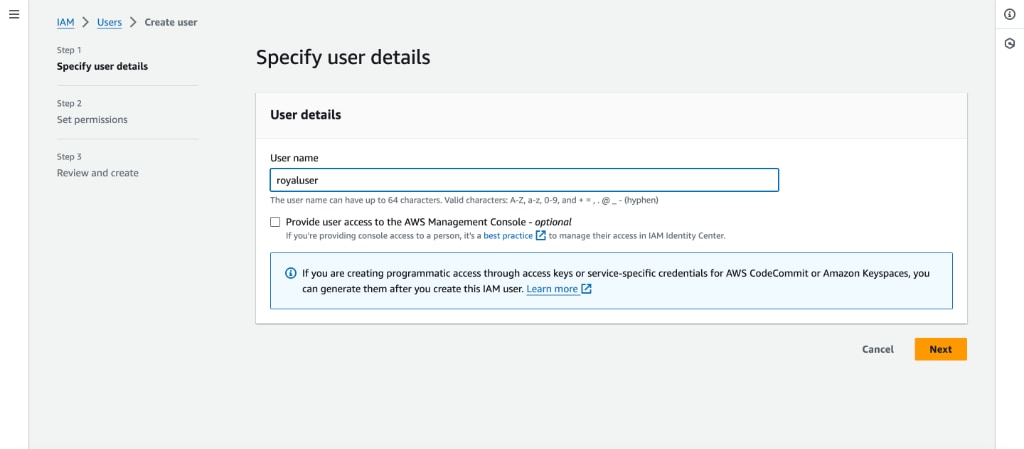Cancel user creation
The width and height of the screenshot is (1024, 449).
(878, 349)
